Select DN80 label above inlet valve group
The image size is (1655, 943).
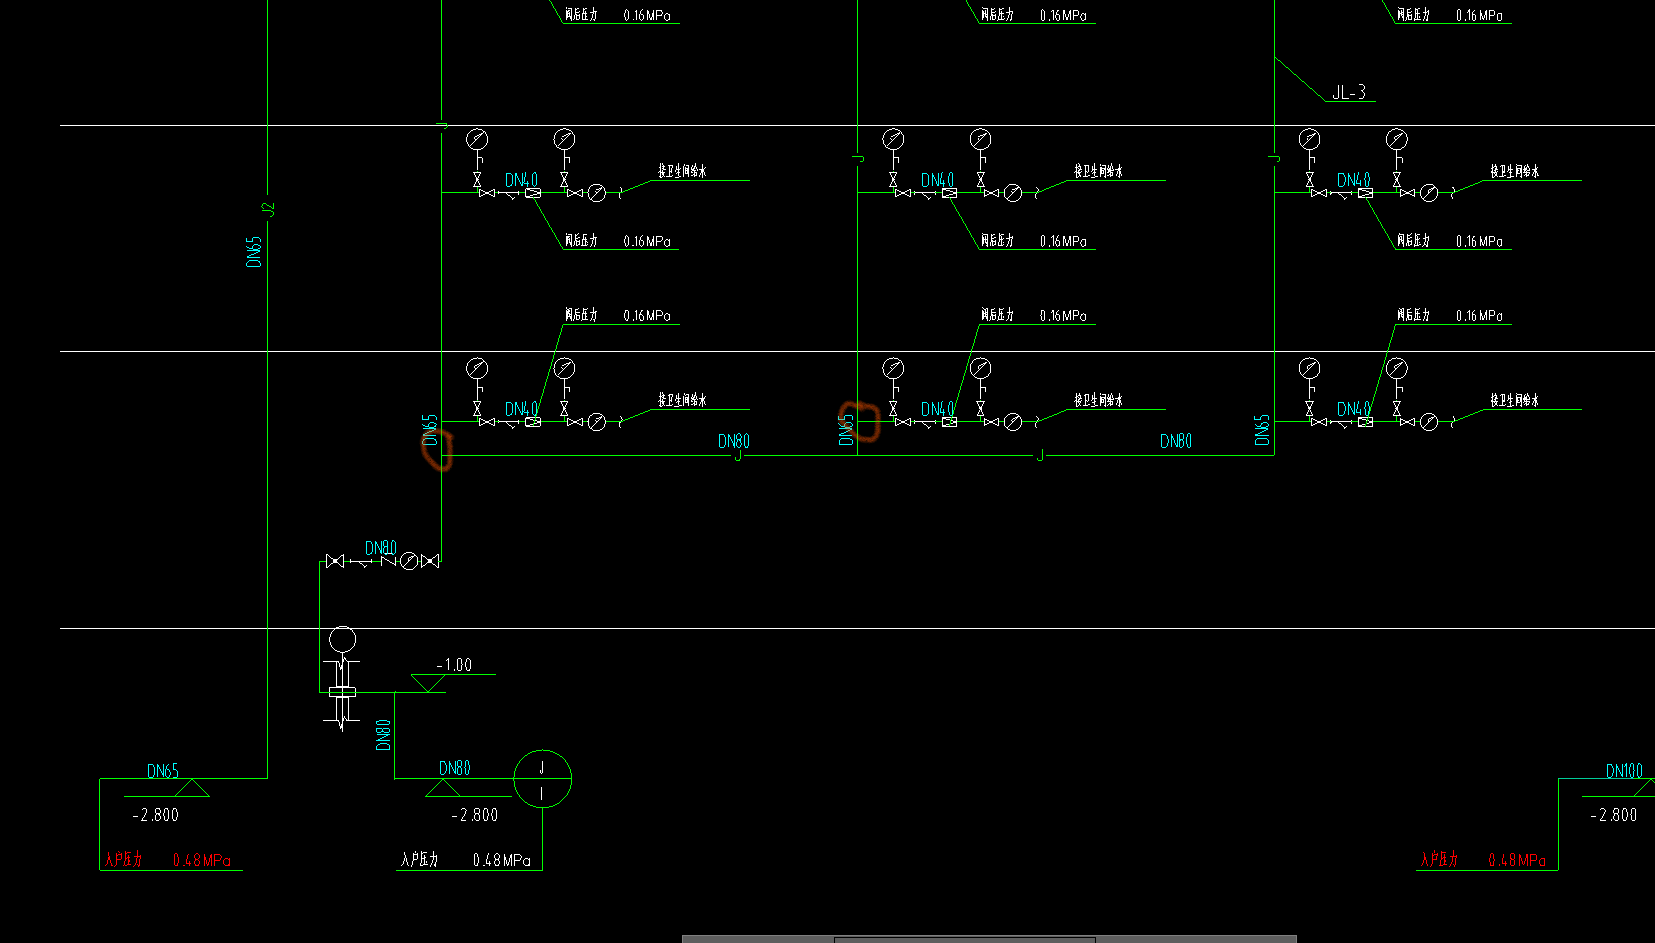[x=381, y=548]
